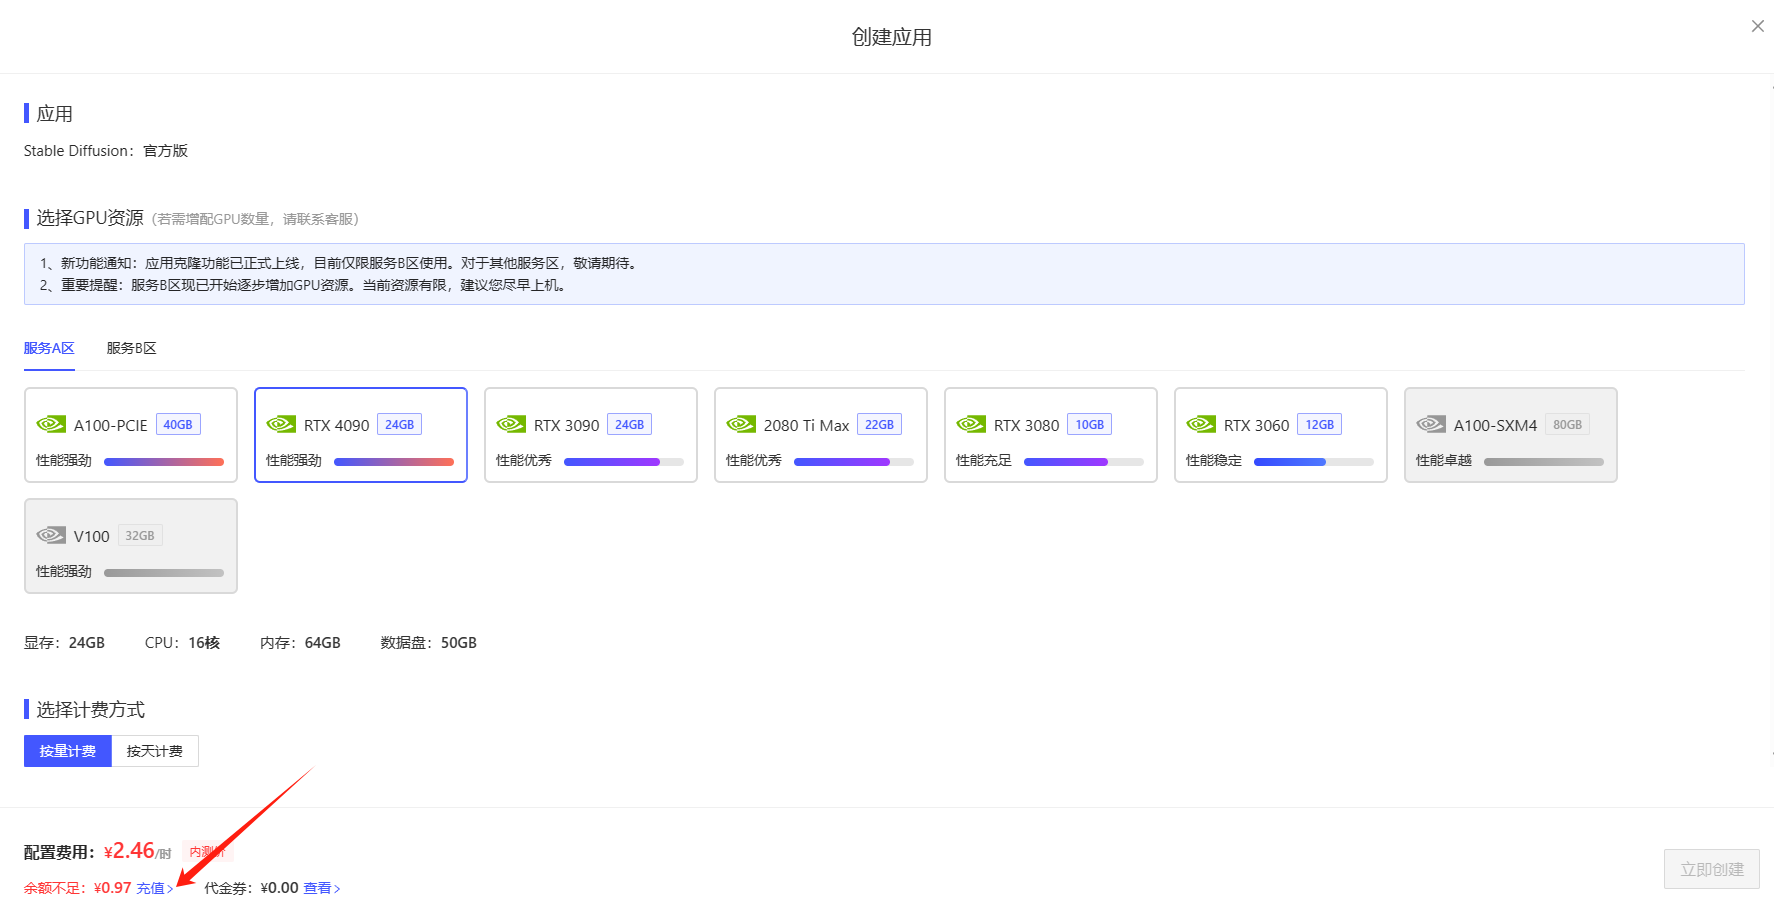Click the ¥2.46 price value
Image resolution: width=1774 pixels, height=918 pixels.
coord(129,851)
